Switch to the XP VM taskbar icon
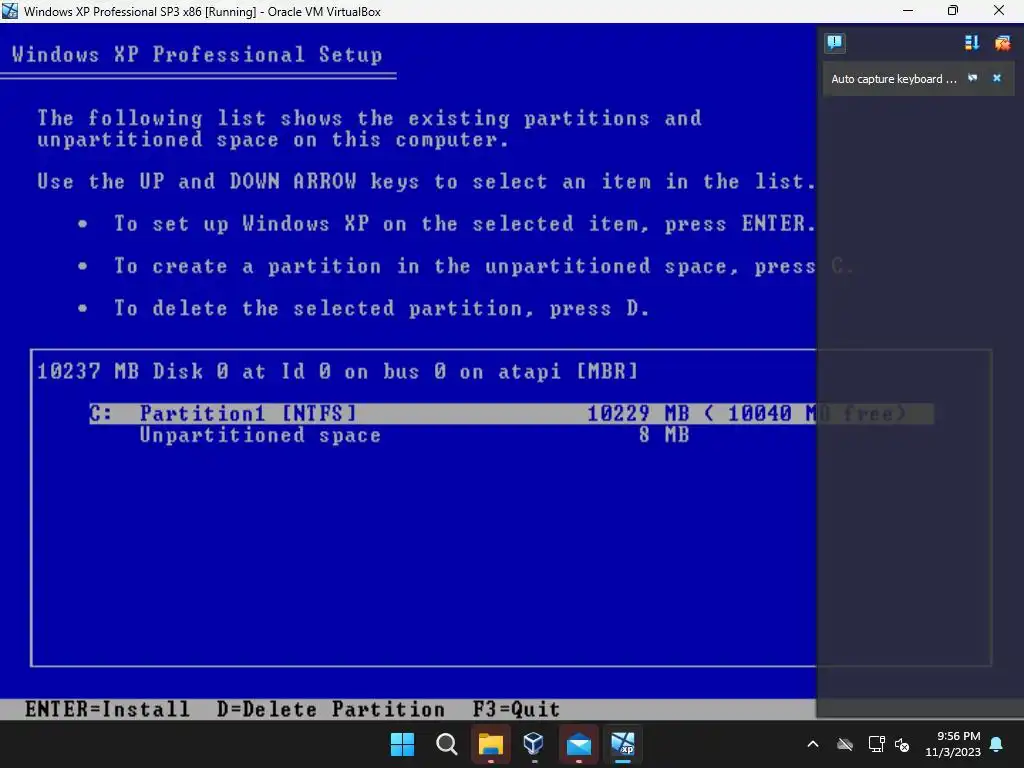The image size is (1024, 768). click(x=622, y=744)
